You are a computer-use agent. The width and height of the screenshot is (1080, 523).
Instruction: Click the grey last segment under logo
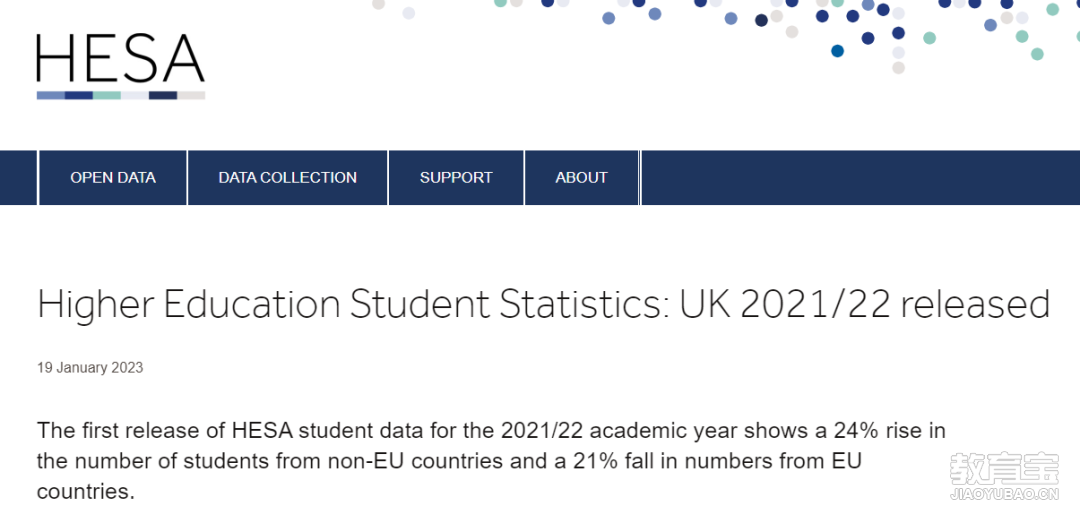(191, 95)
